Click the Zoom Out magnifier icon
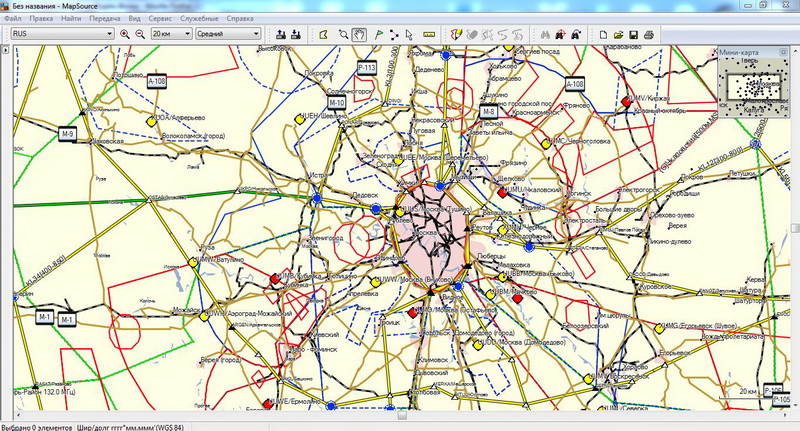Image resolution: width=800 pixels, height=431 pixels. click(x=139, y=34)
